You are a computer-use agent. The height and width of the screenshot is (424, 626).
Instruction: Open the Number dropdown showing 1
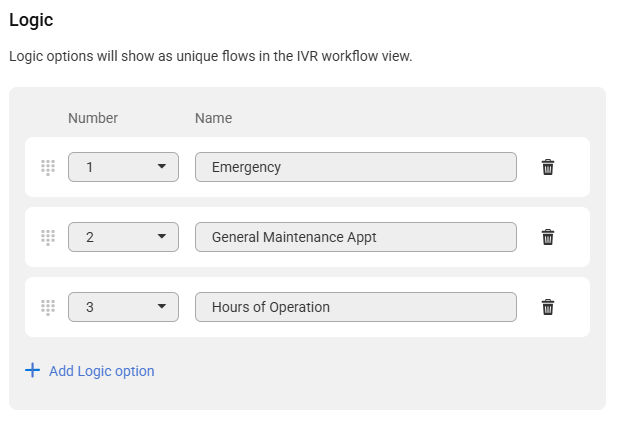(x=123, y=167)
